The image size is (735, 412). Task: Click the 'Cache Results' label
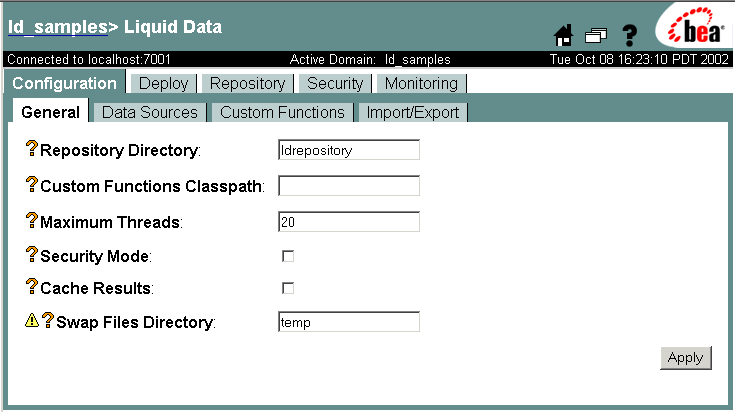point(97,288)
